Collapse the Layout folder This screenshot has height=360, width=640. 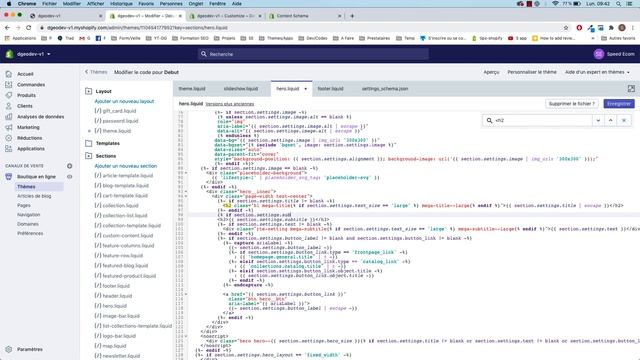(89, 91)
